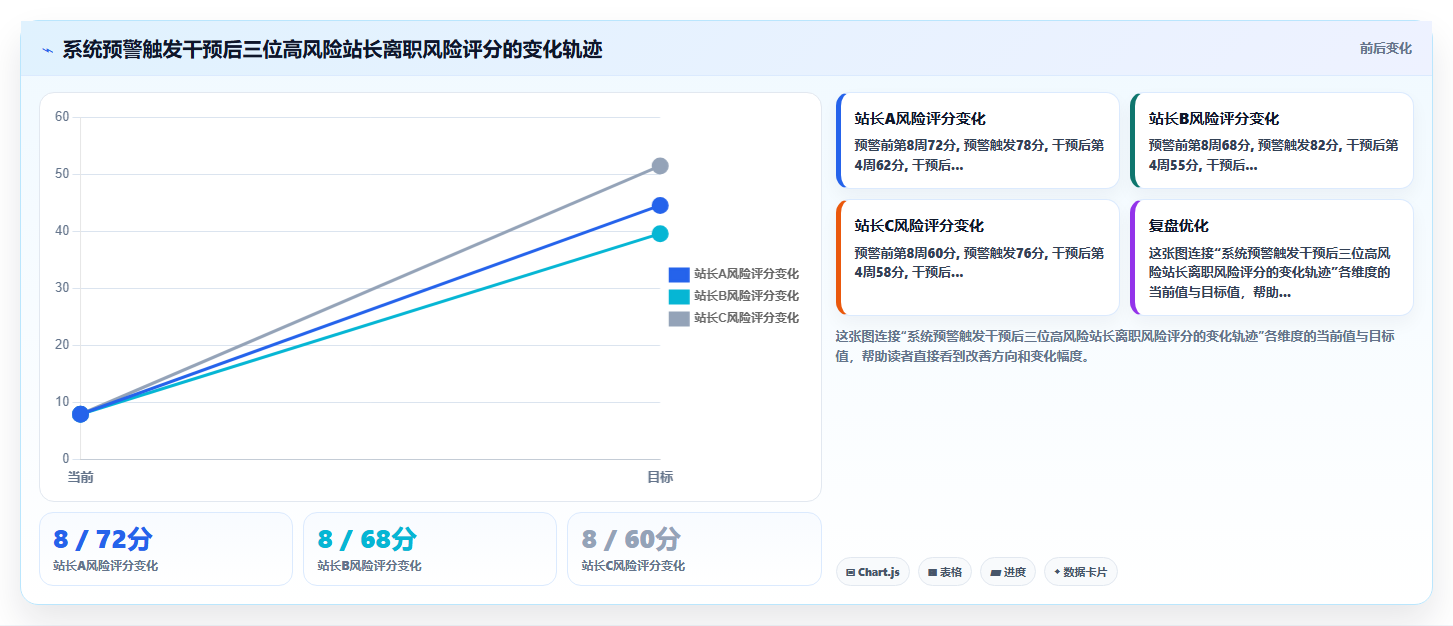Click the 进度 tag icon
1453x626 pixels.
[x=995, y=573]
